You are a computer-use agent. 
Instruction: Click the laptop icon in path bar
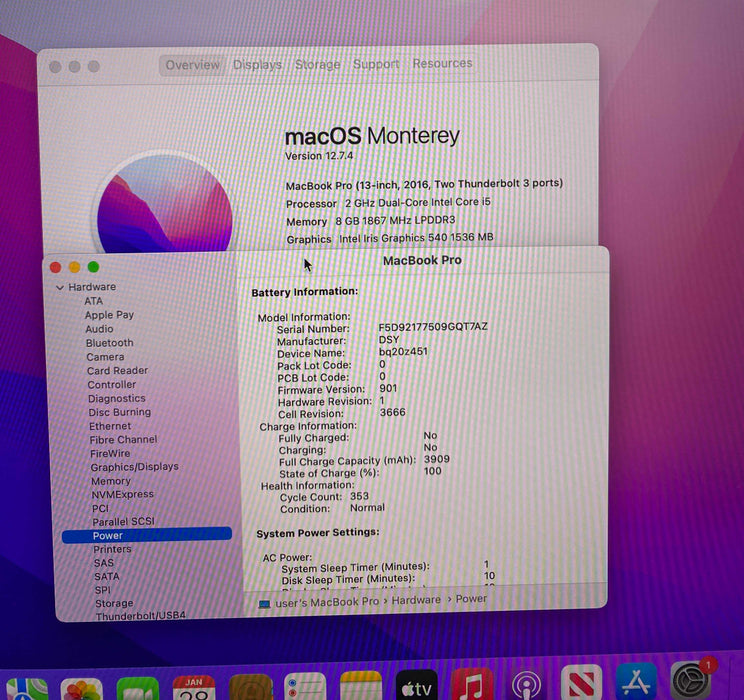[264, 604]
